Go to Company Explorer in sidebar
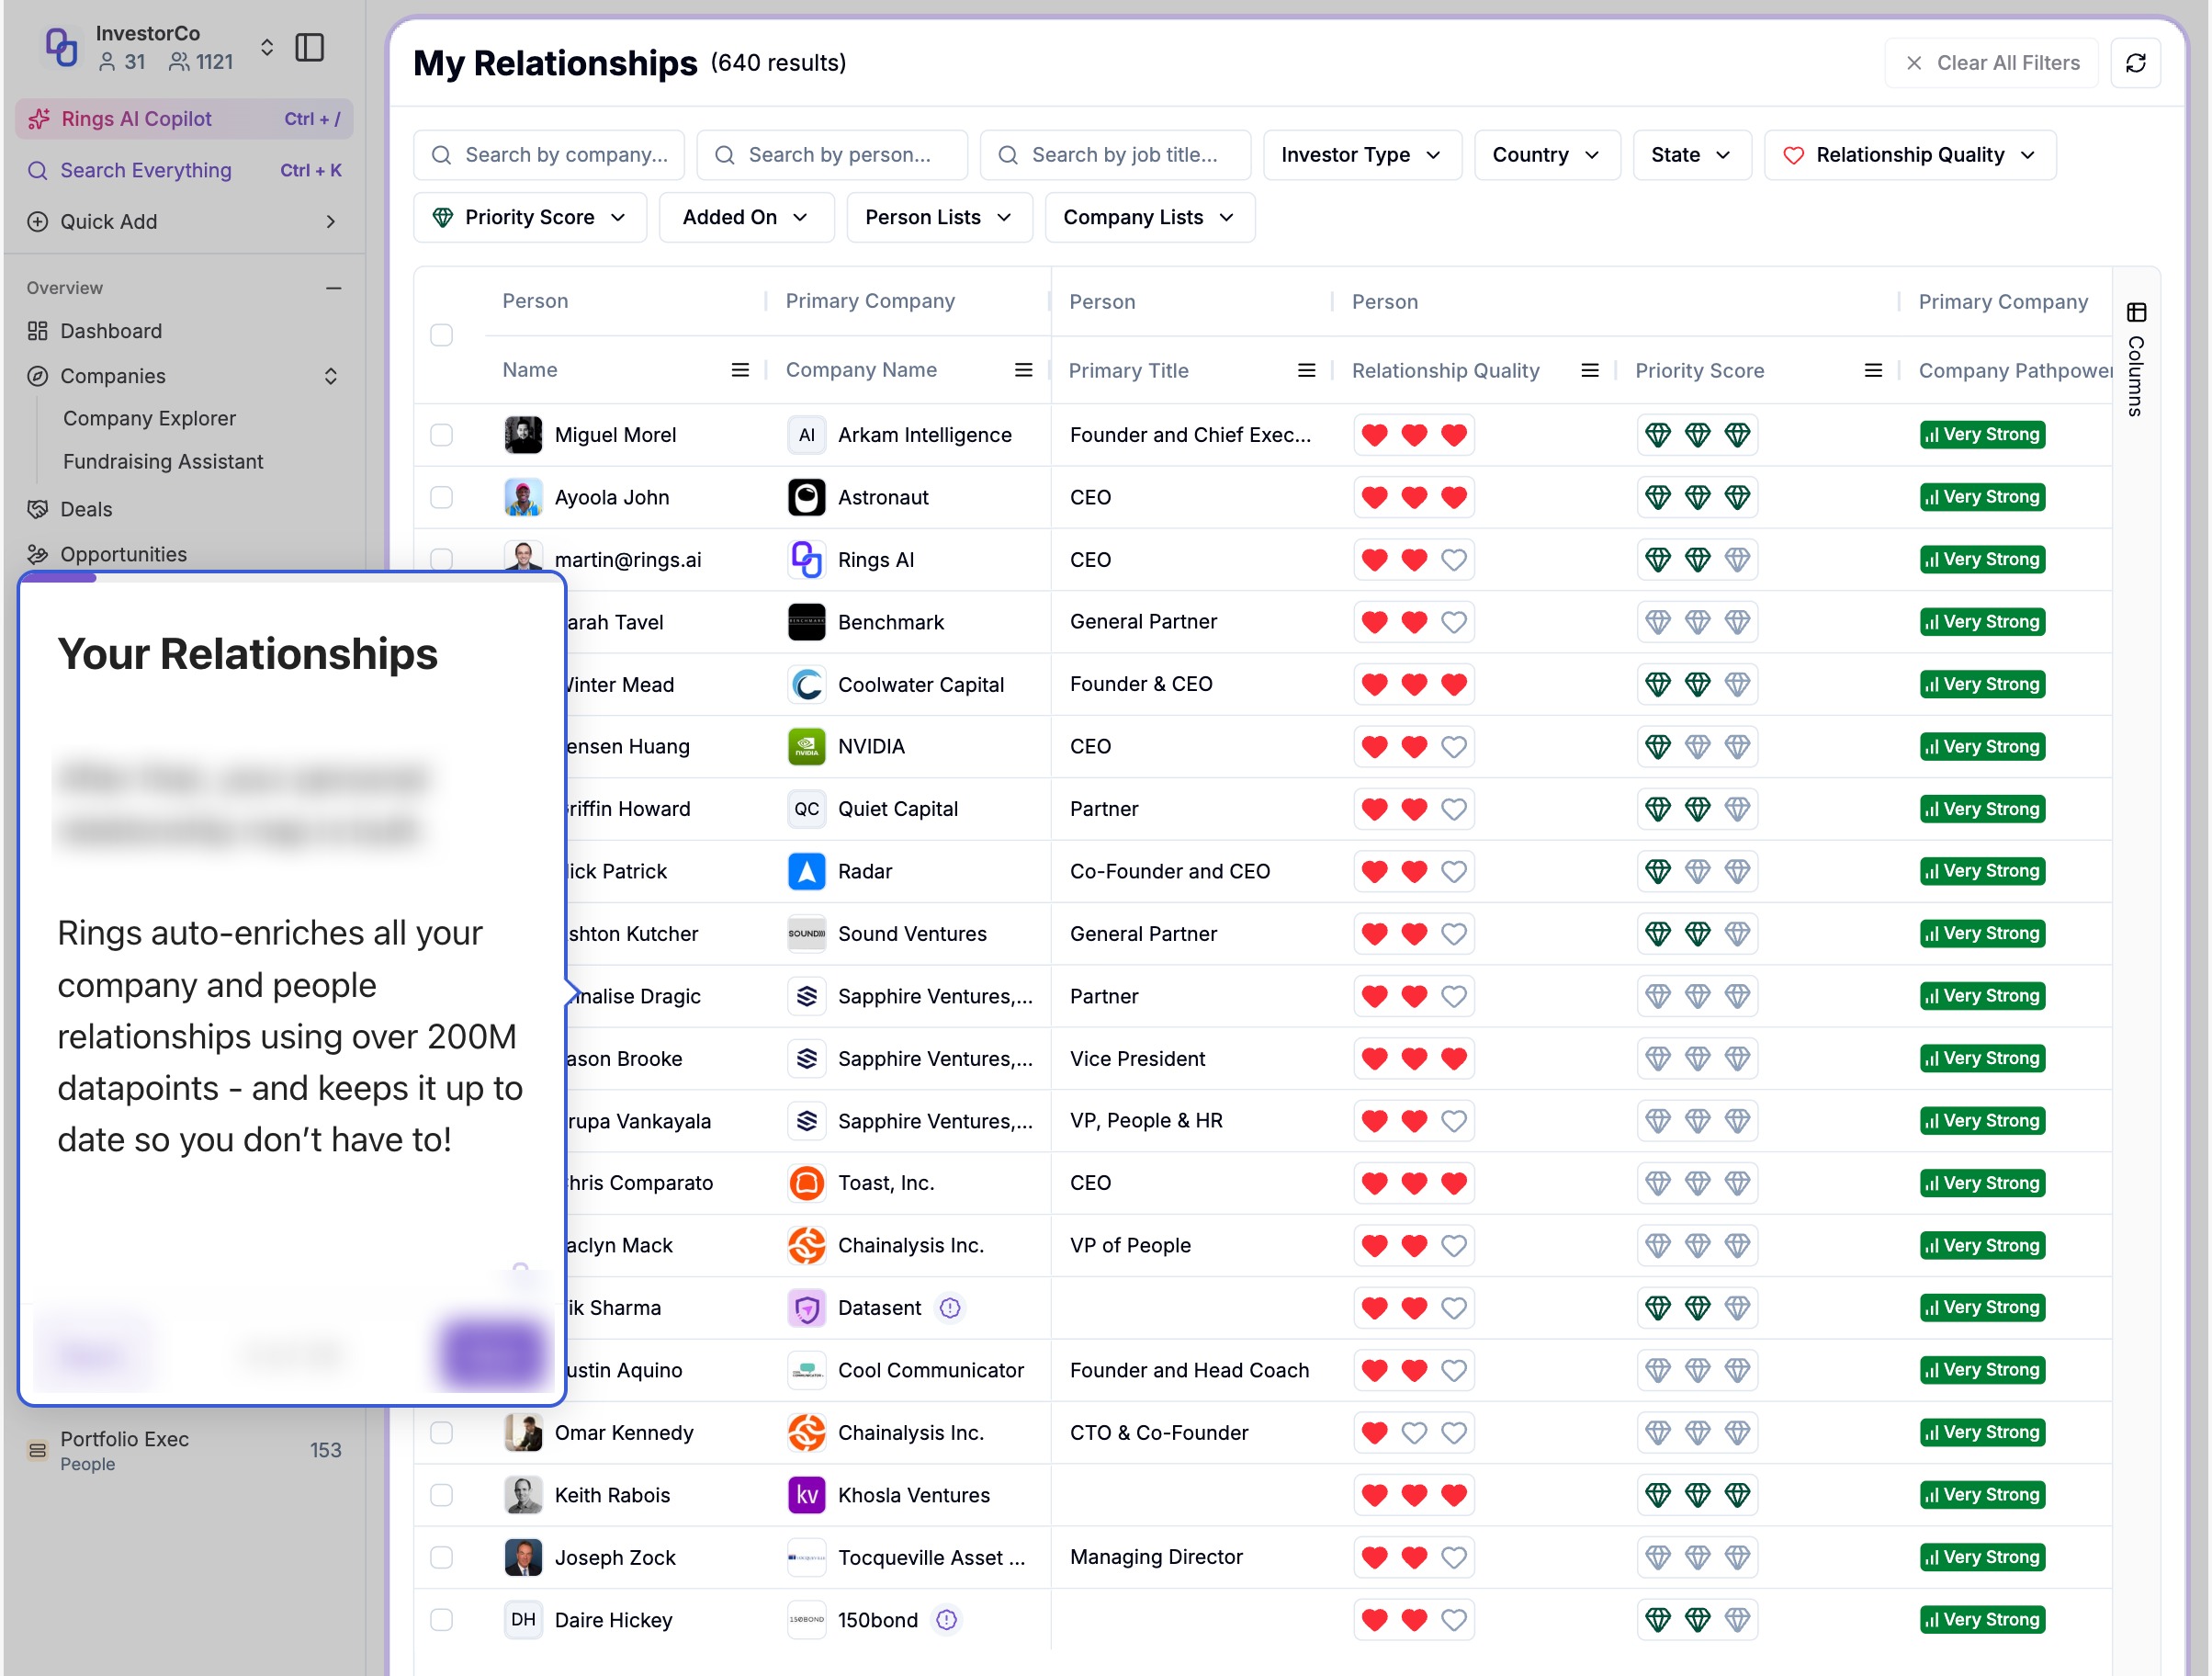The width and height of the screenshot is (2212, 1676). point(149,418)
